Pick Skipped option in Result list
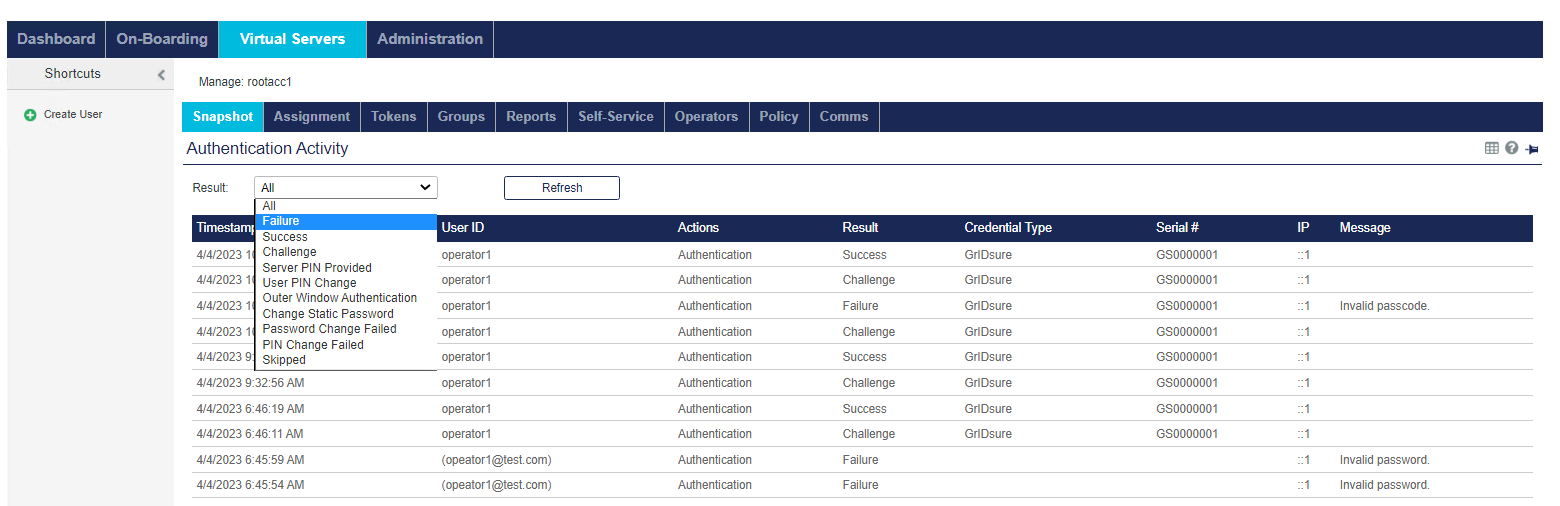This screenshot has width=1560, height=506. pos(284,360)
